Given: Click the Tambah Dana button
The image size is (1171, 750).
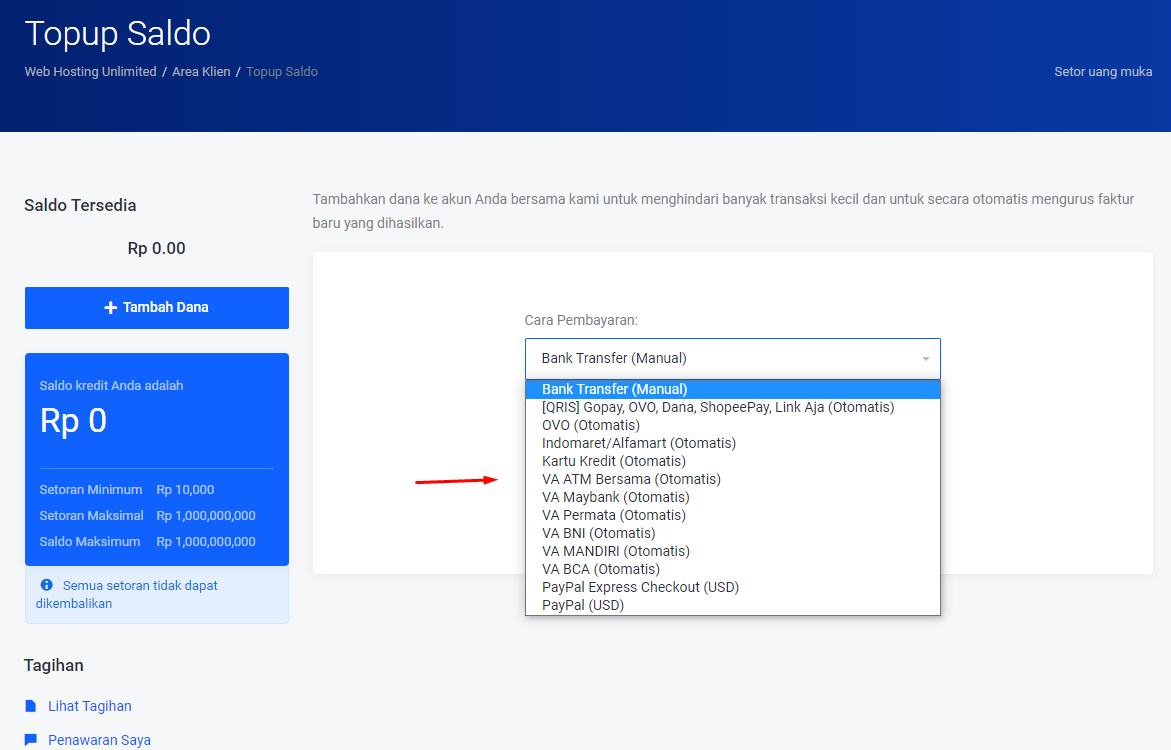Looking at the screenshot, I should (x=156, y=308).
